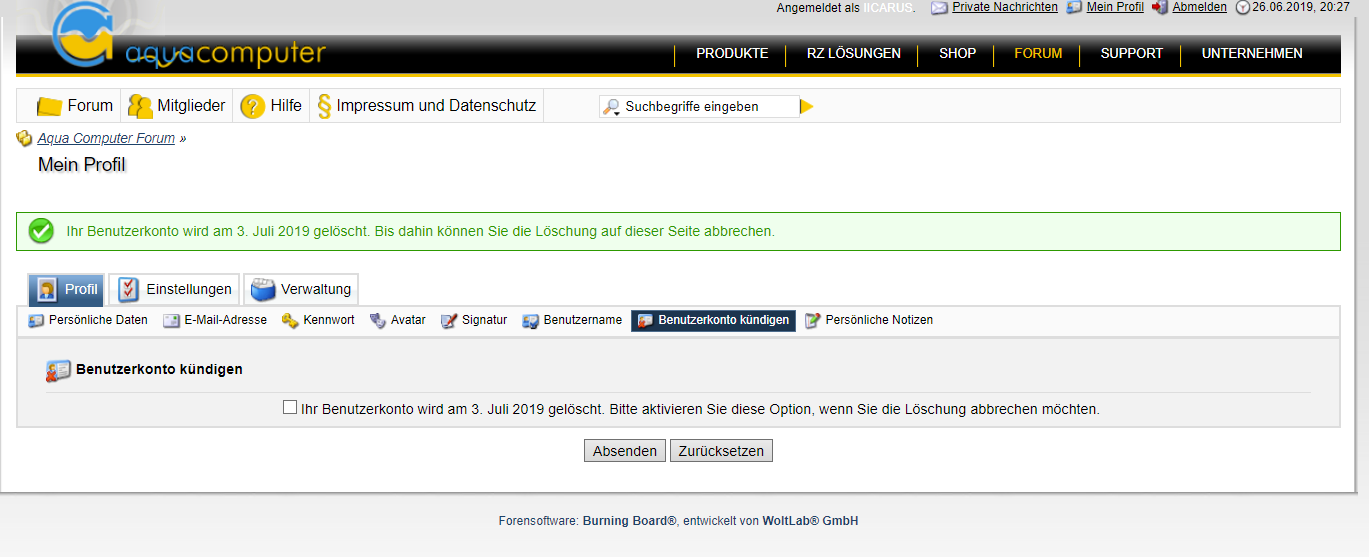Click the Mein Profil card icon in header
The image size is (1369, 557).
coord(1074,7)
